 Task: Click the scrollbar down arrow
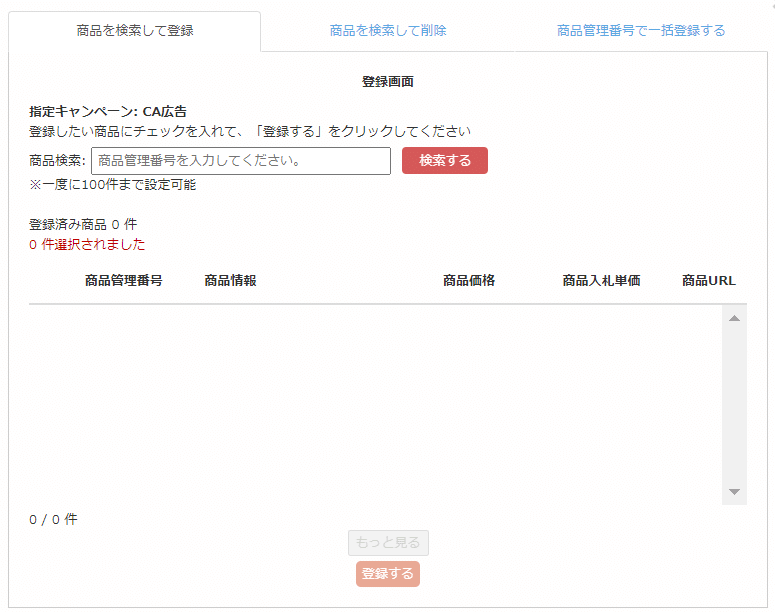[x=734, y=492]
